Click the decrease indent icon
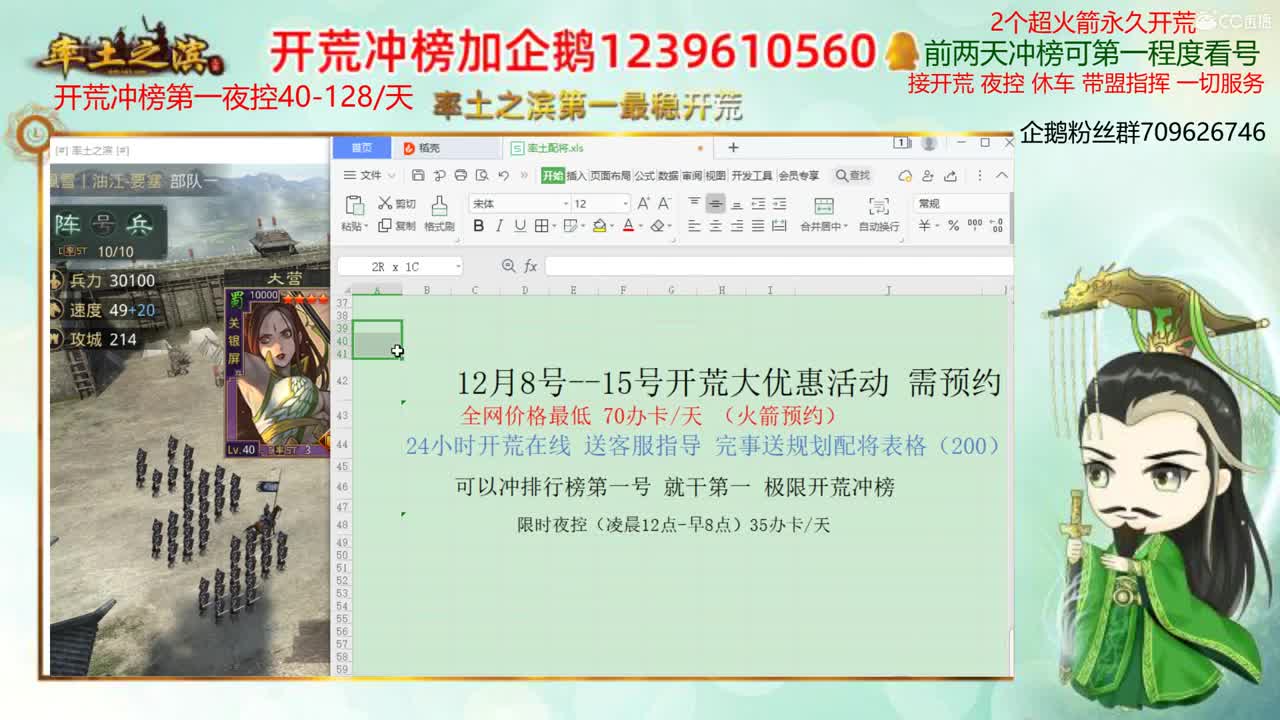The height and width of the screenshot is (720, 1280). coord(758,204)
